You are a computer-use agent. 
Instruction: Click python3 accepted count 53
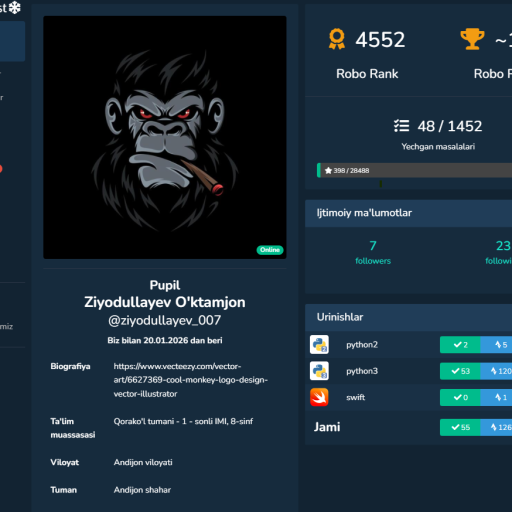[x=460, y=371]
